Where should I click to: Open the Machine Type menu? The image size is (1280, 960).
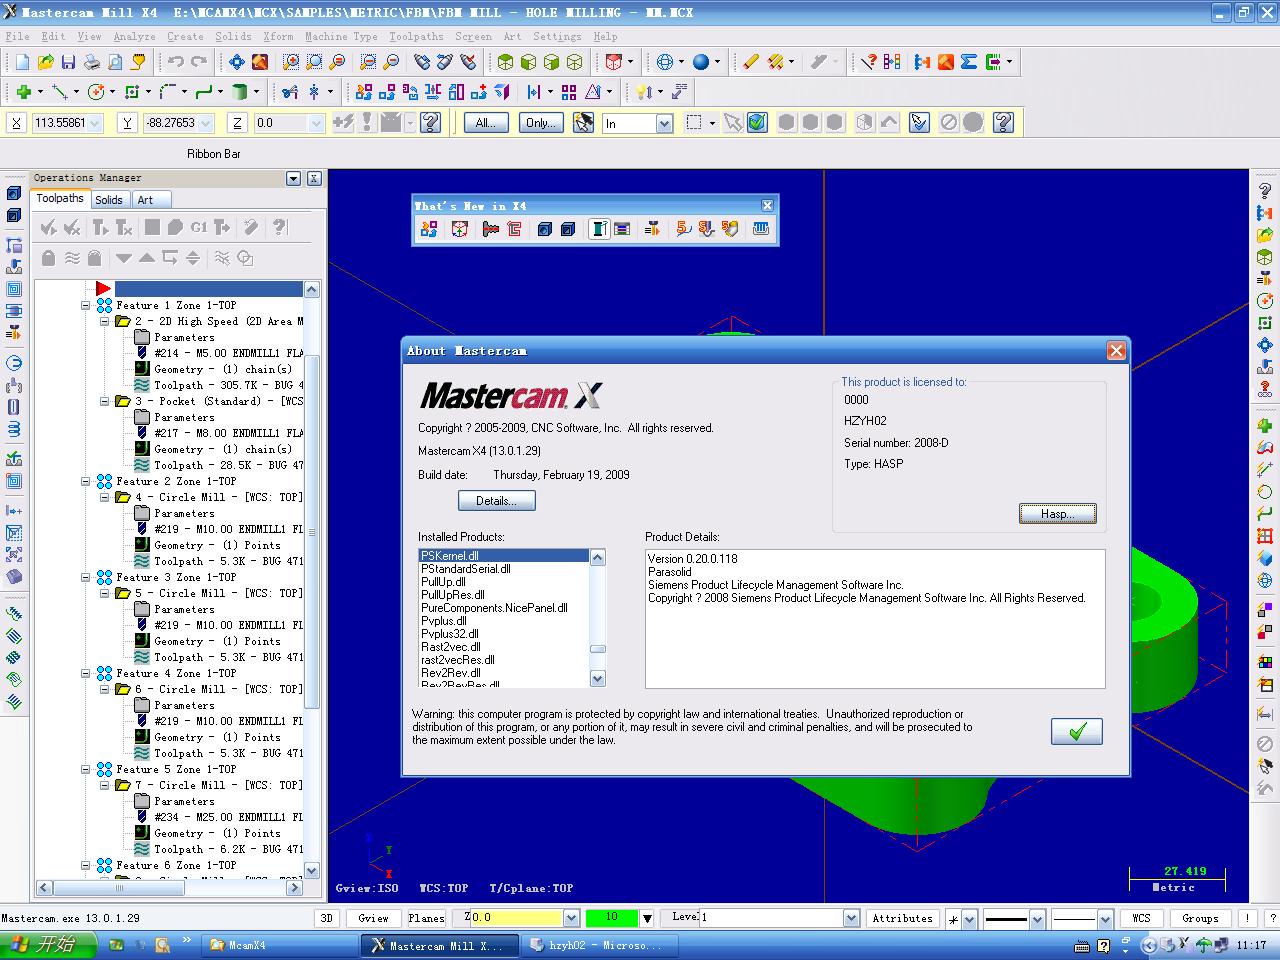click(x=341, y=36)
